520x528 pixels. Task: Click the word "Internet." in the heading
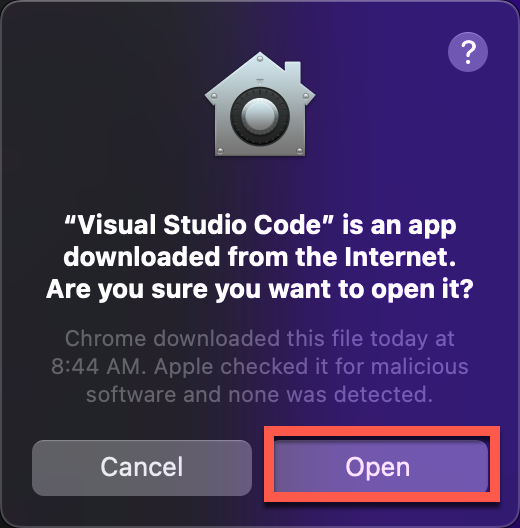point(400,257)
